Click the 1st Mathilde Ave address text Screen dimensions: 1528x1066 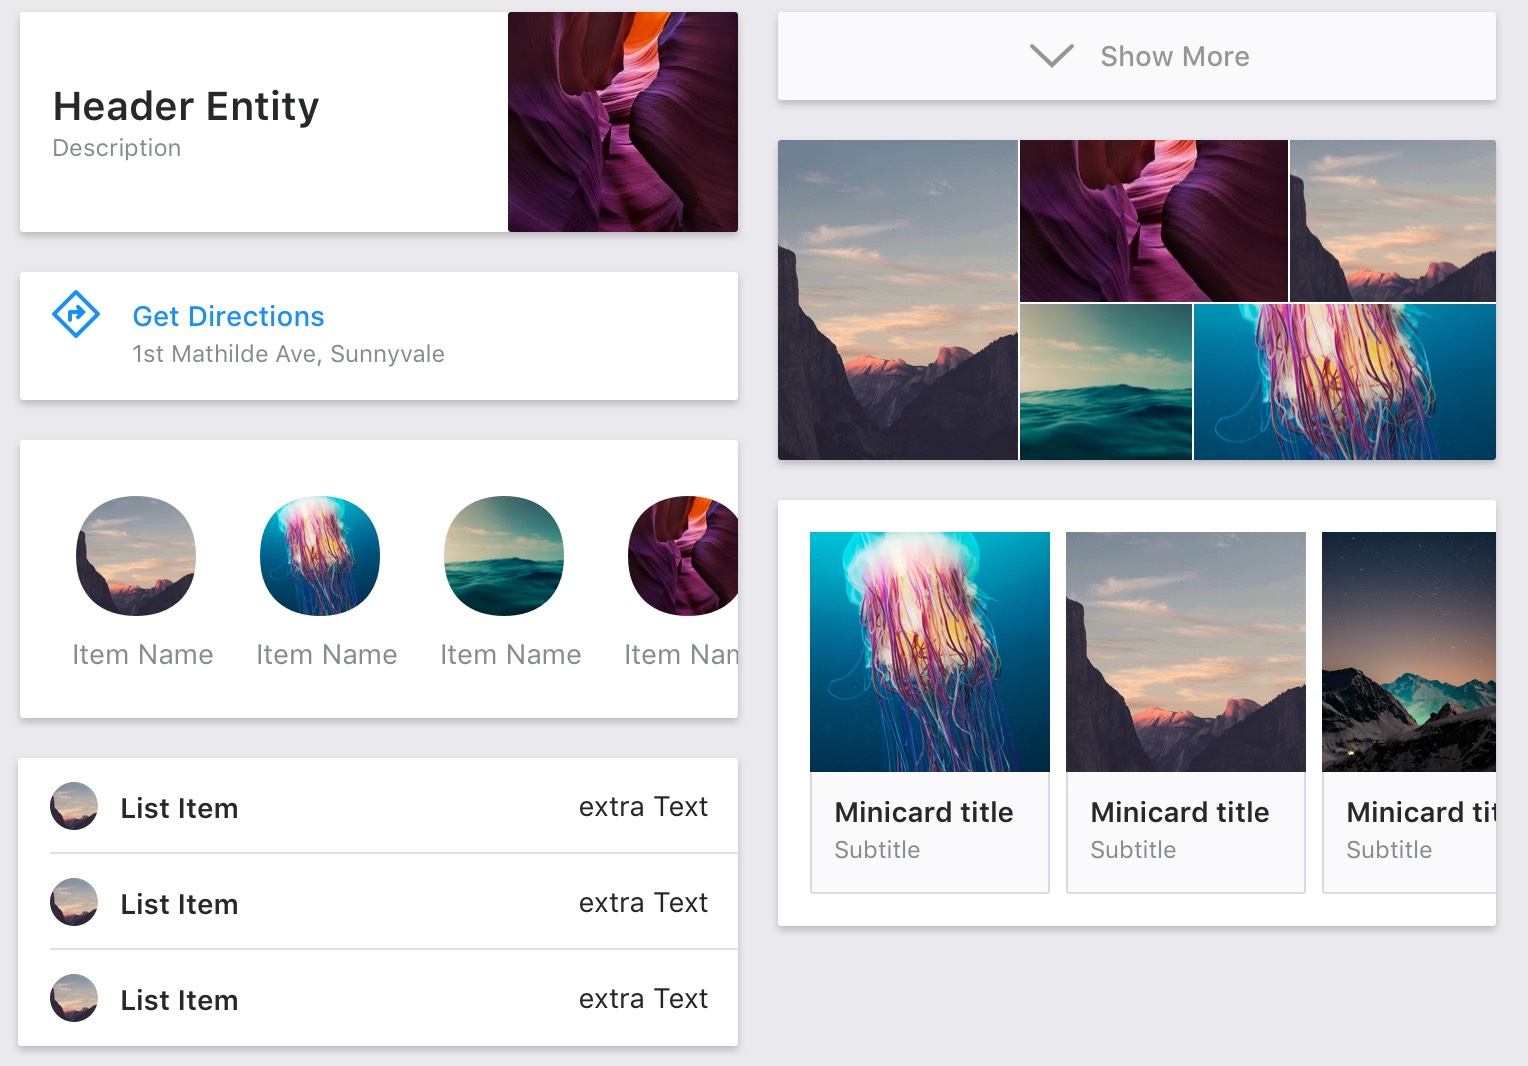(x=288, y=354)
